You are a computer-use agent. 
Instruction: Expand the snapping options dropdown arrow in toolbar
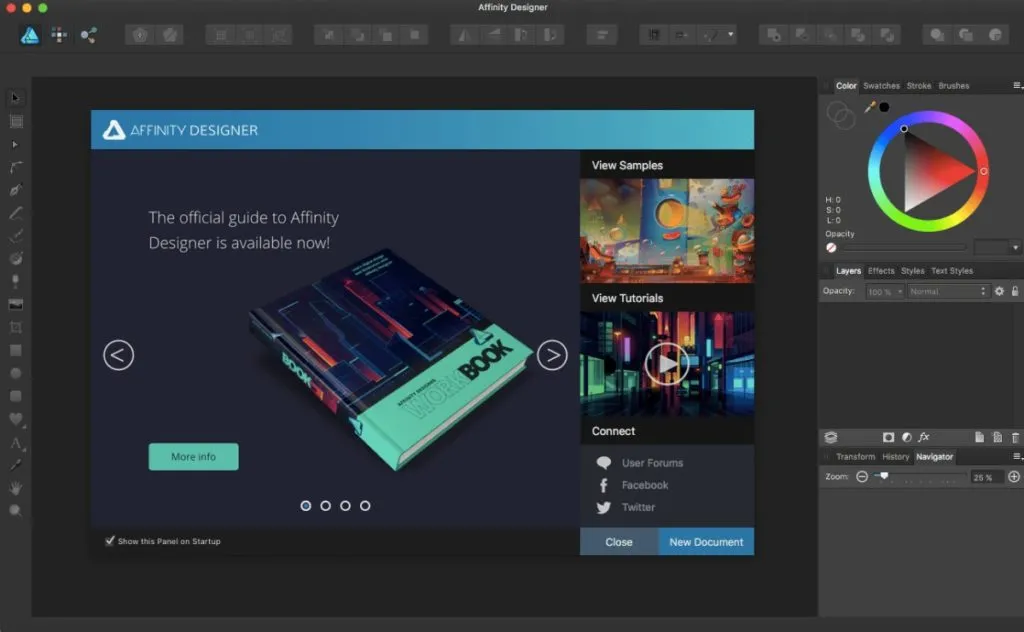[730, 35]
